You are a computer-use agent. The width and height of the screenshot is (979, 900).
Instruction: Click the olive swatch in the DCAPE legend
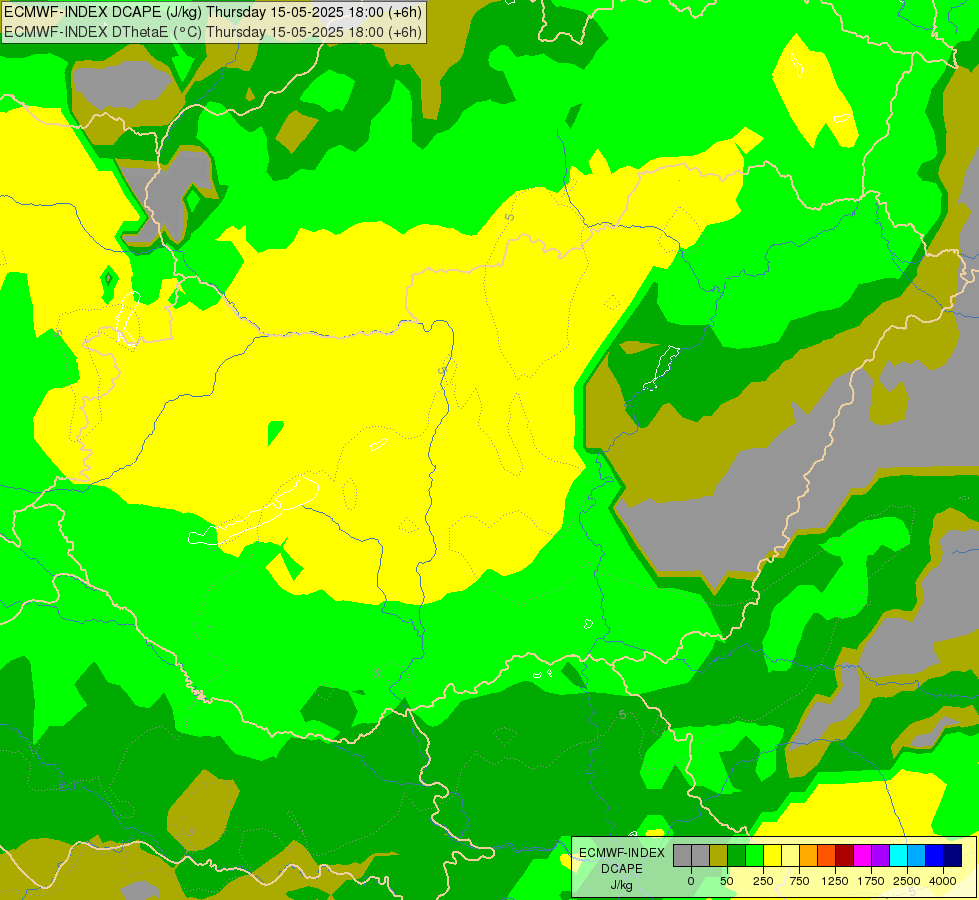point(719,856)
